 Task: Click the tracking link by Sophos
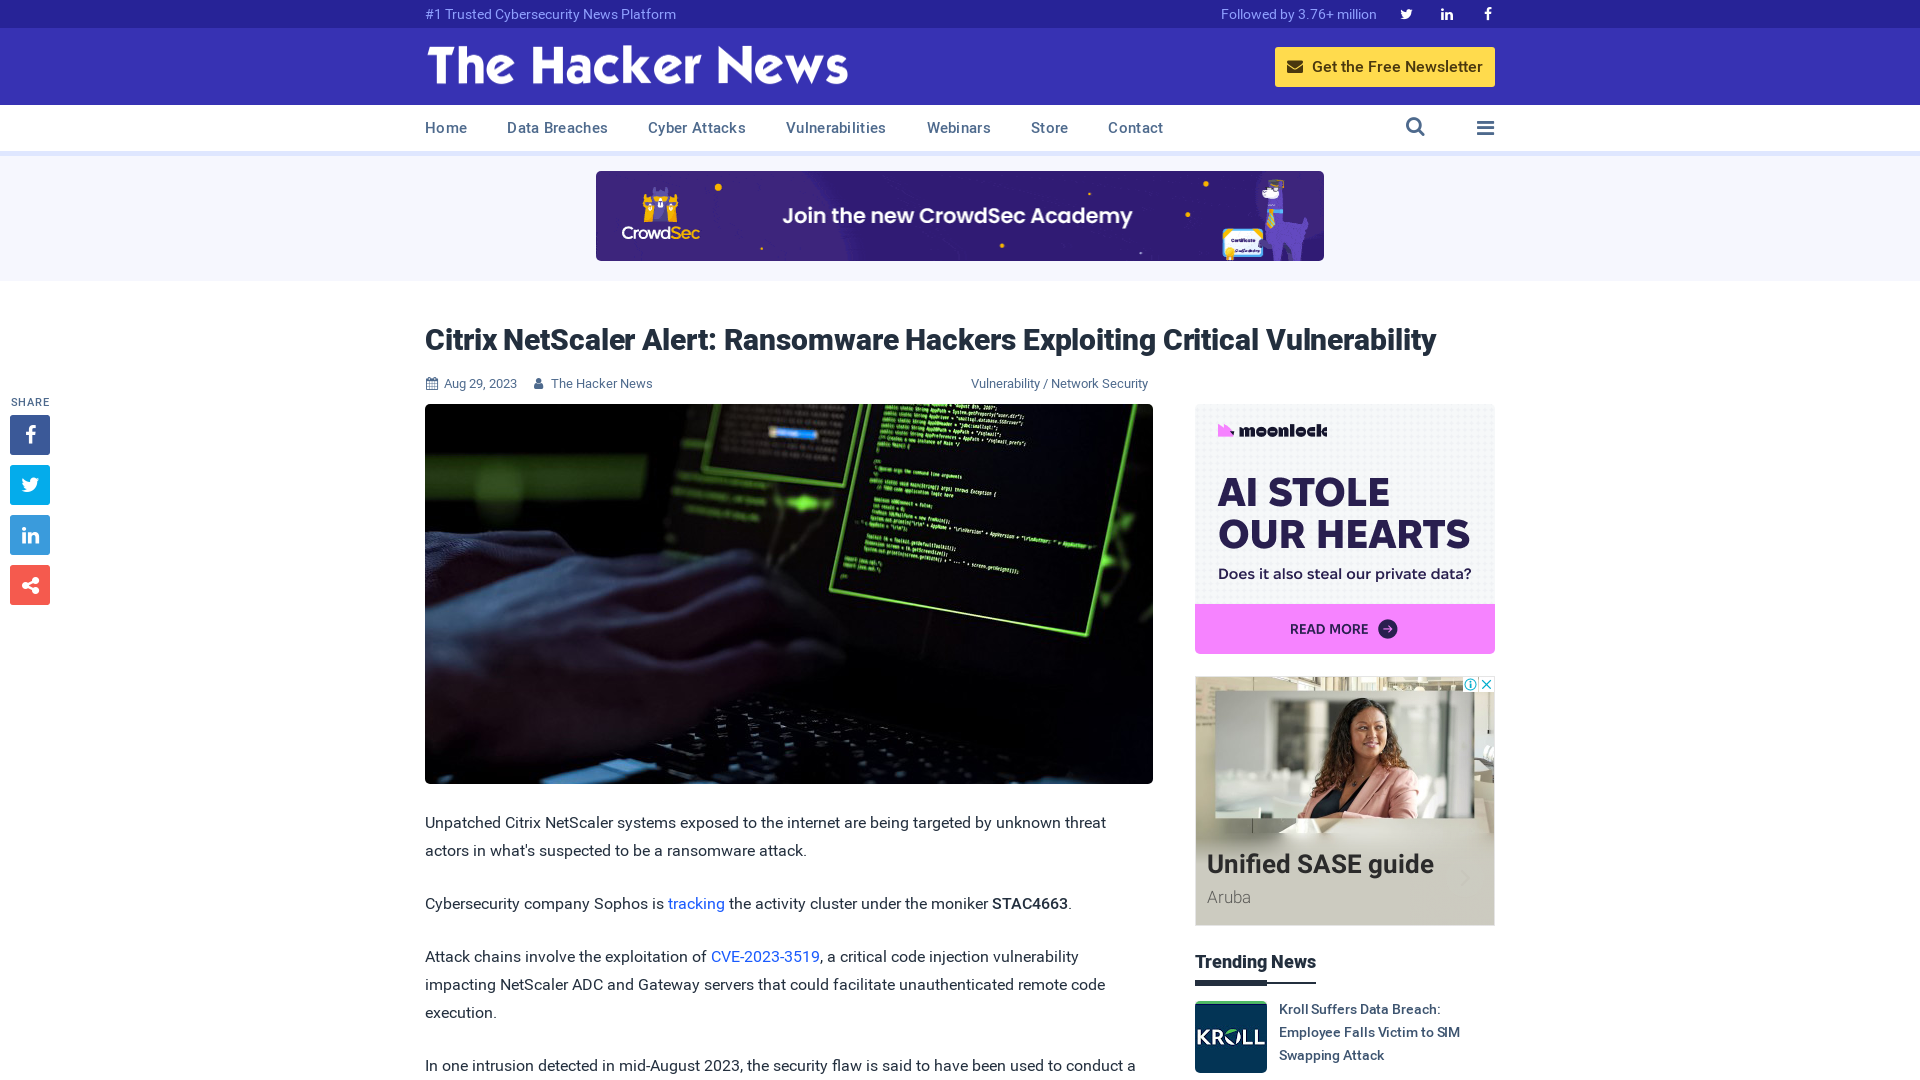click(696, 903)
